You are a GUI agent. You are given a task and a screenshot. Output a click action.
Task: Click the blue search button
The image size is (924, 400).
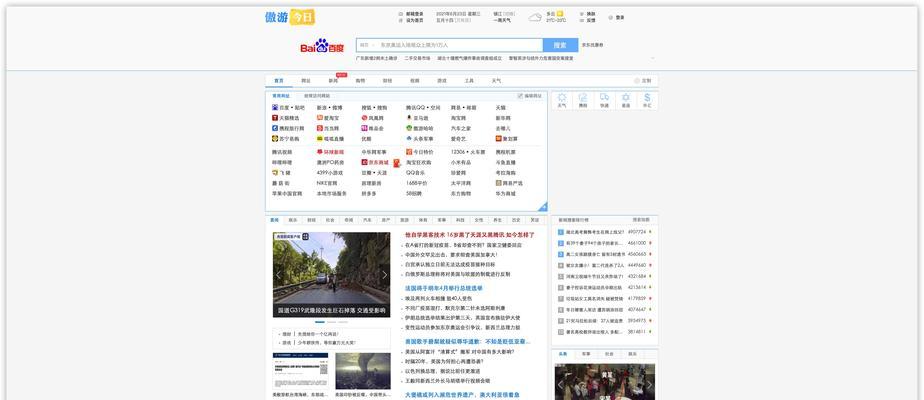point(560,45)
